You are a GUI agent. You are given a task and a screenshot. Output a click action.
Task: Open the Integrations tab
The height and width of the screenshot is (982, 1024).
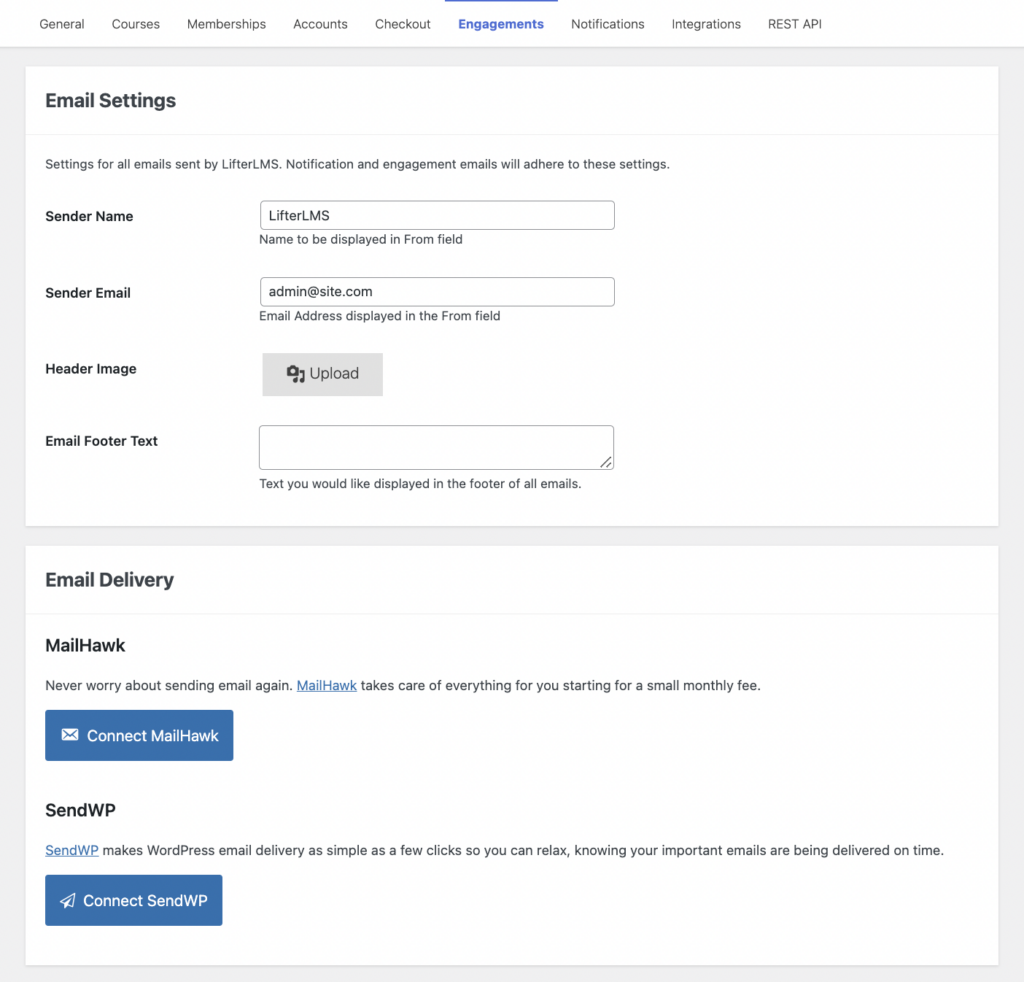tap(706, 23)
